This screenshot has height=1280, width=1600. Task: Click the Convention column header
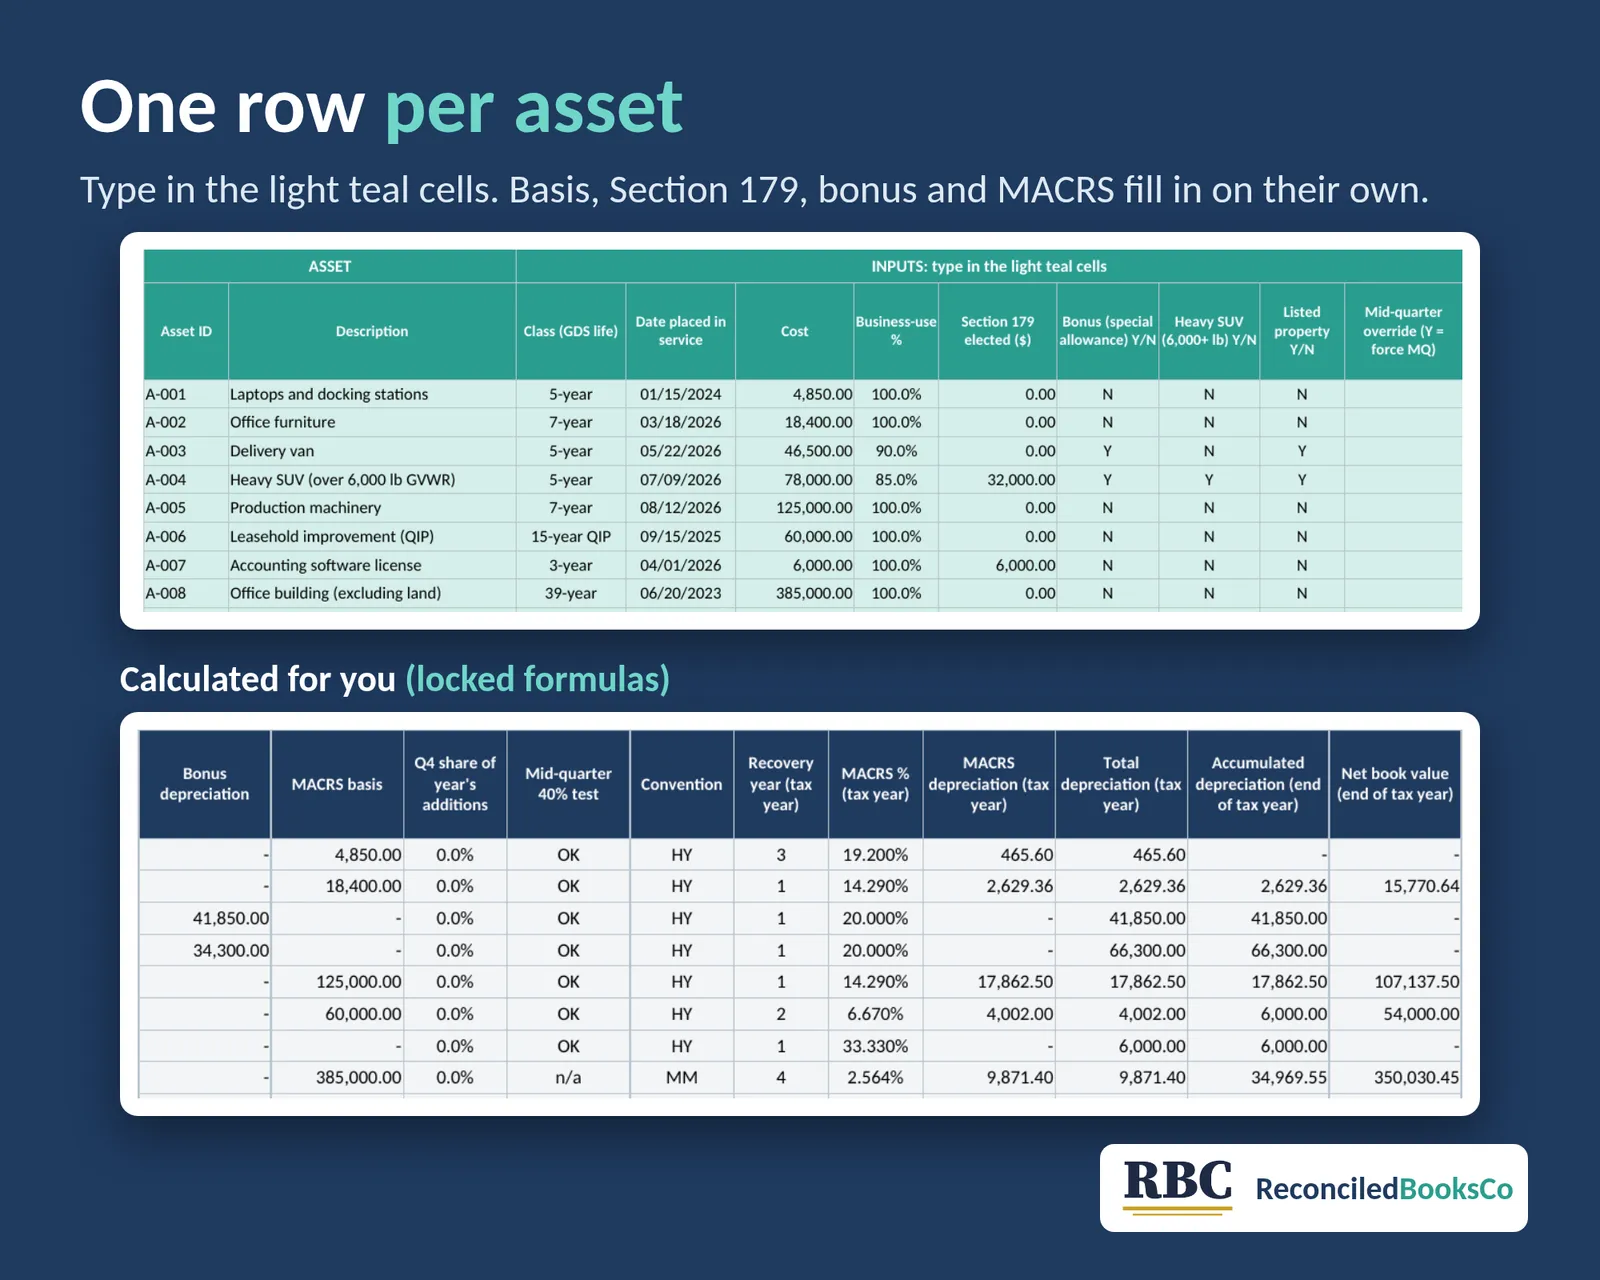[682, 784]
